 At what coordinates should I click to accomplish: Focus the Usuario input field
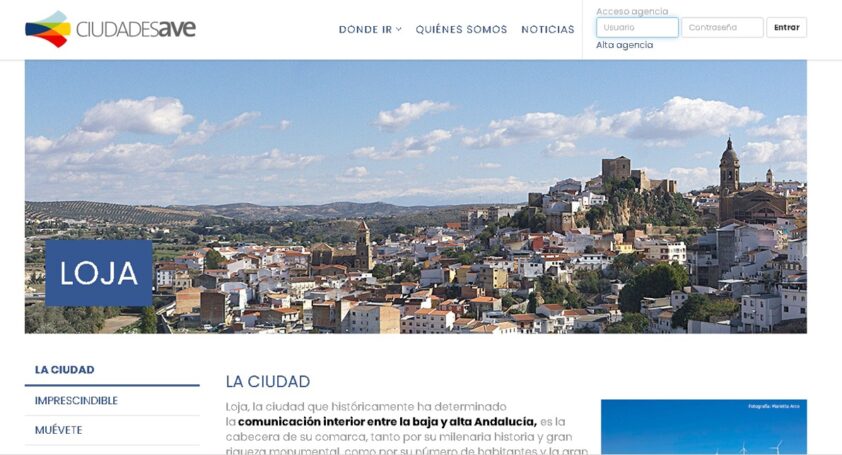click(637, 27)
